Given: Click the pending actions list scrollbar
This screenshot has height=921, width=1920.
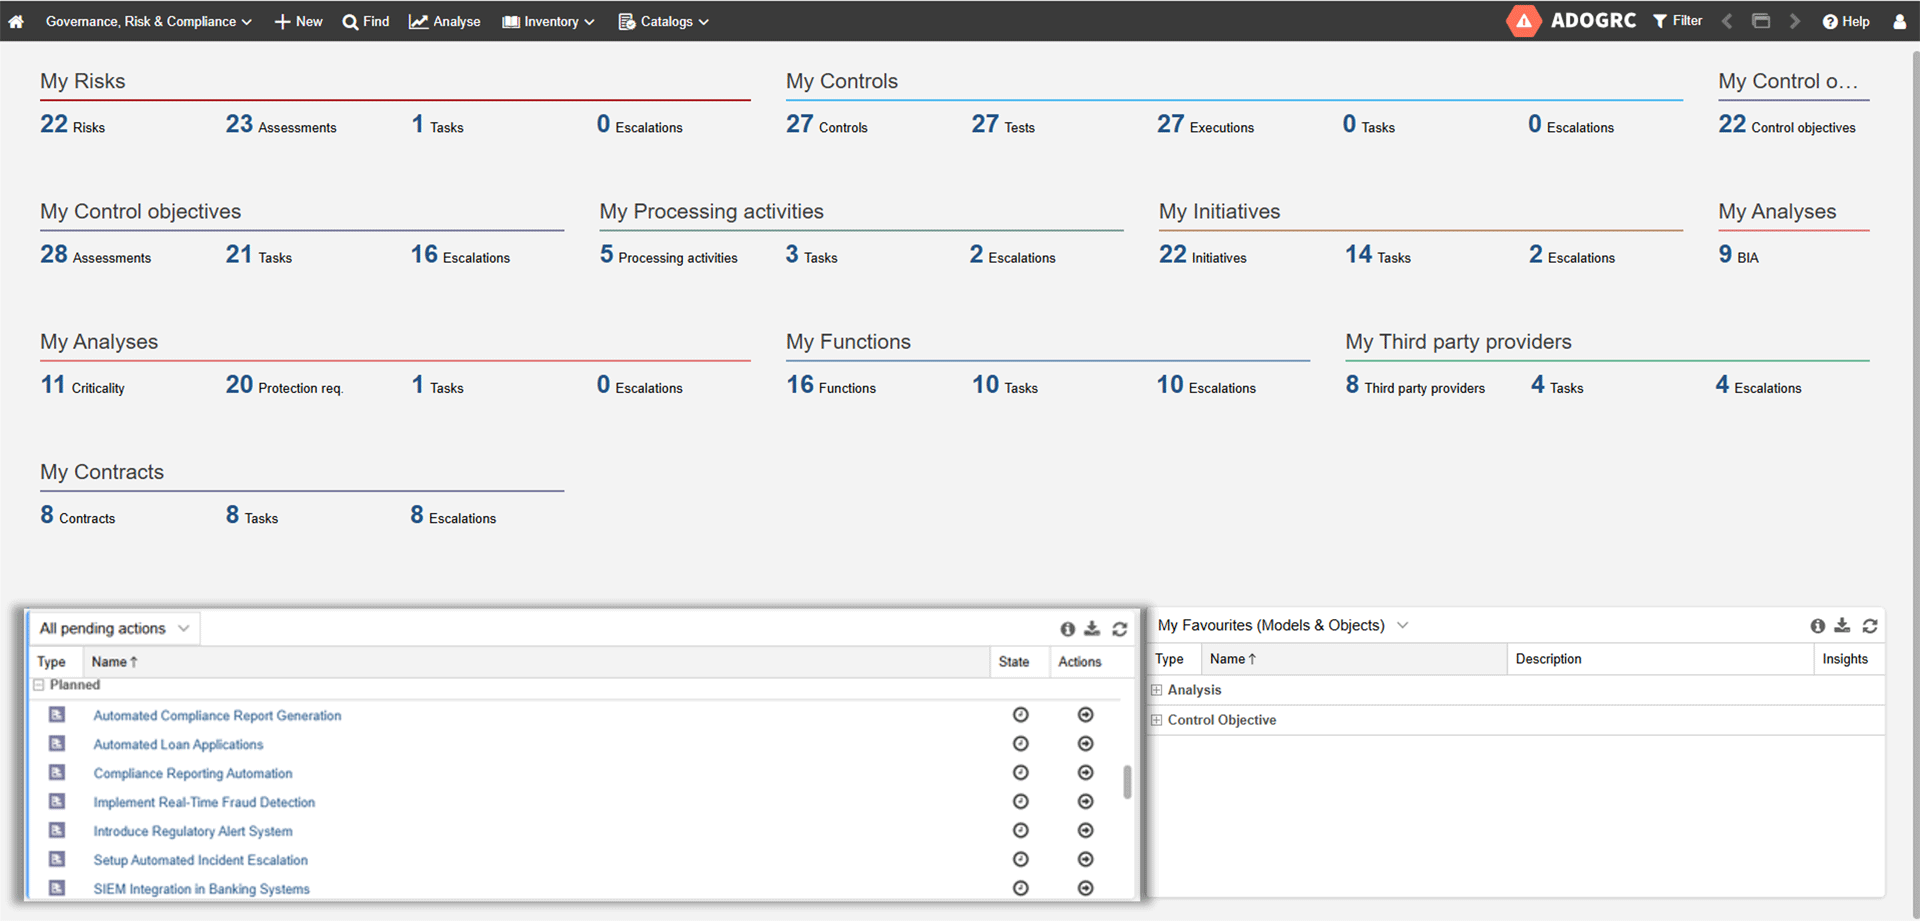Looking at the screenshot, I should [1127, 782].
